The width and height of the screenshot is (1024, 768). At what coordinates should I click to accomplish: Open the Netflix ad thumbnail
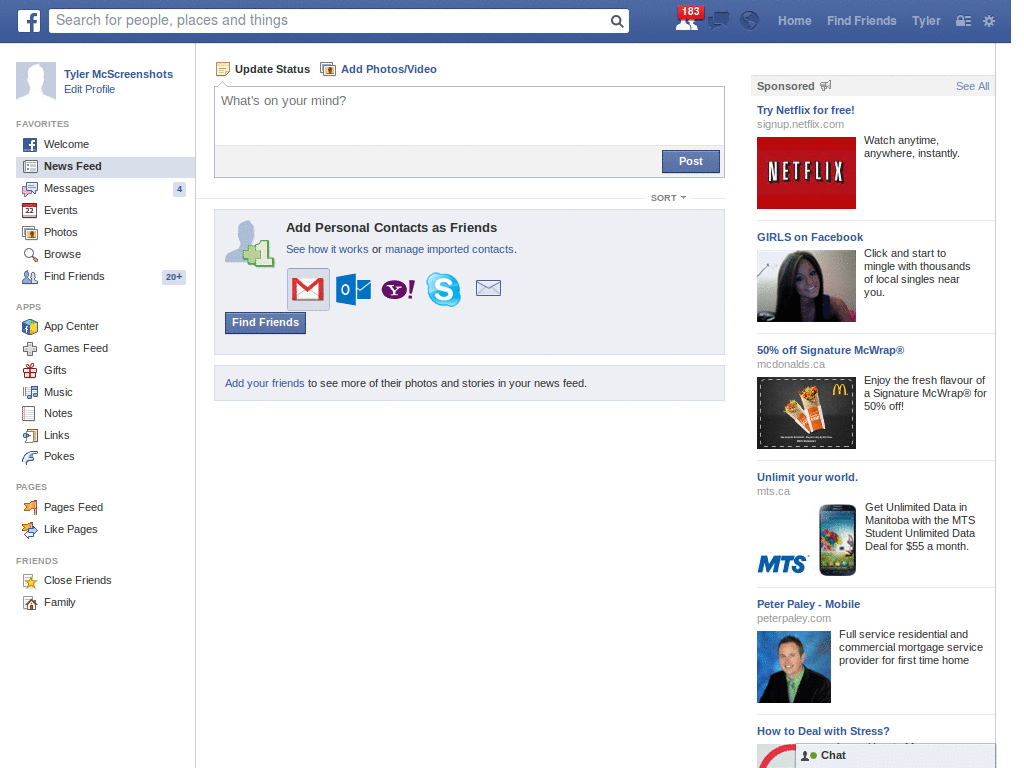click(x=806, y=173)
